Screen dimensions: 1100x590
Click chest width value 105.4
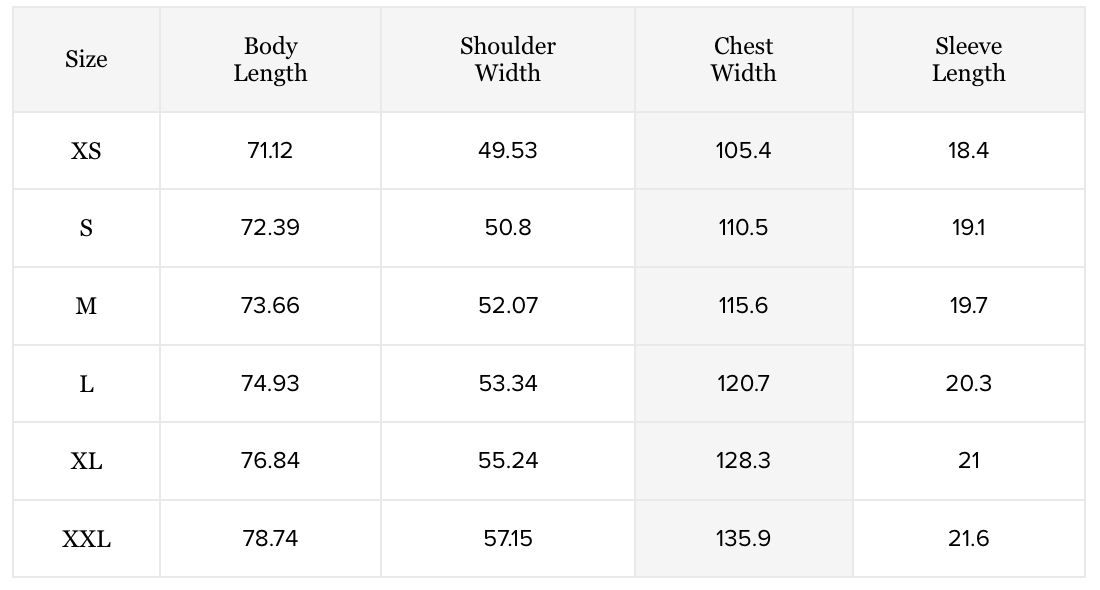[744, 151]
